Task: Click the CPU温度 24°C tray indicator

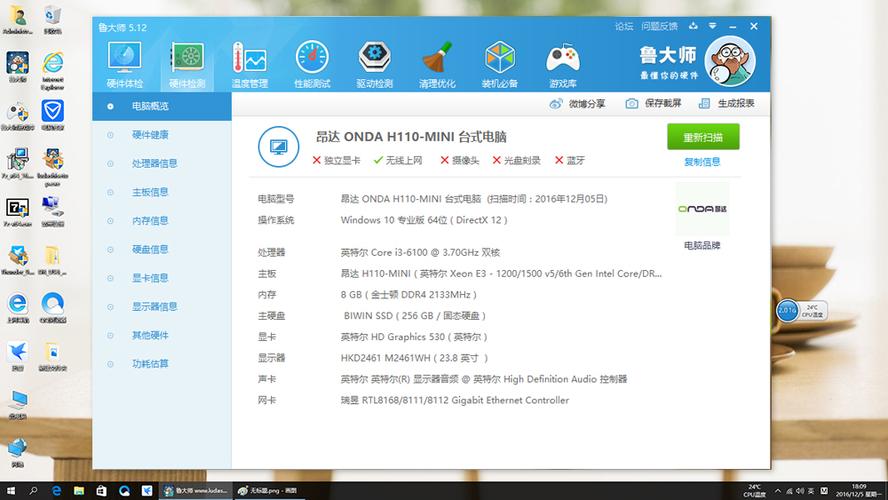Action: point(754,491)
